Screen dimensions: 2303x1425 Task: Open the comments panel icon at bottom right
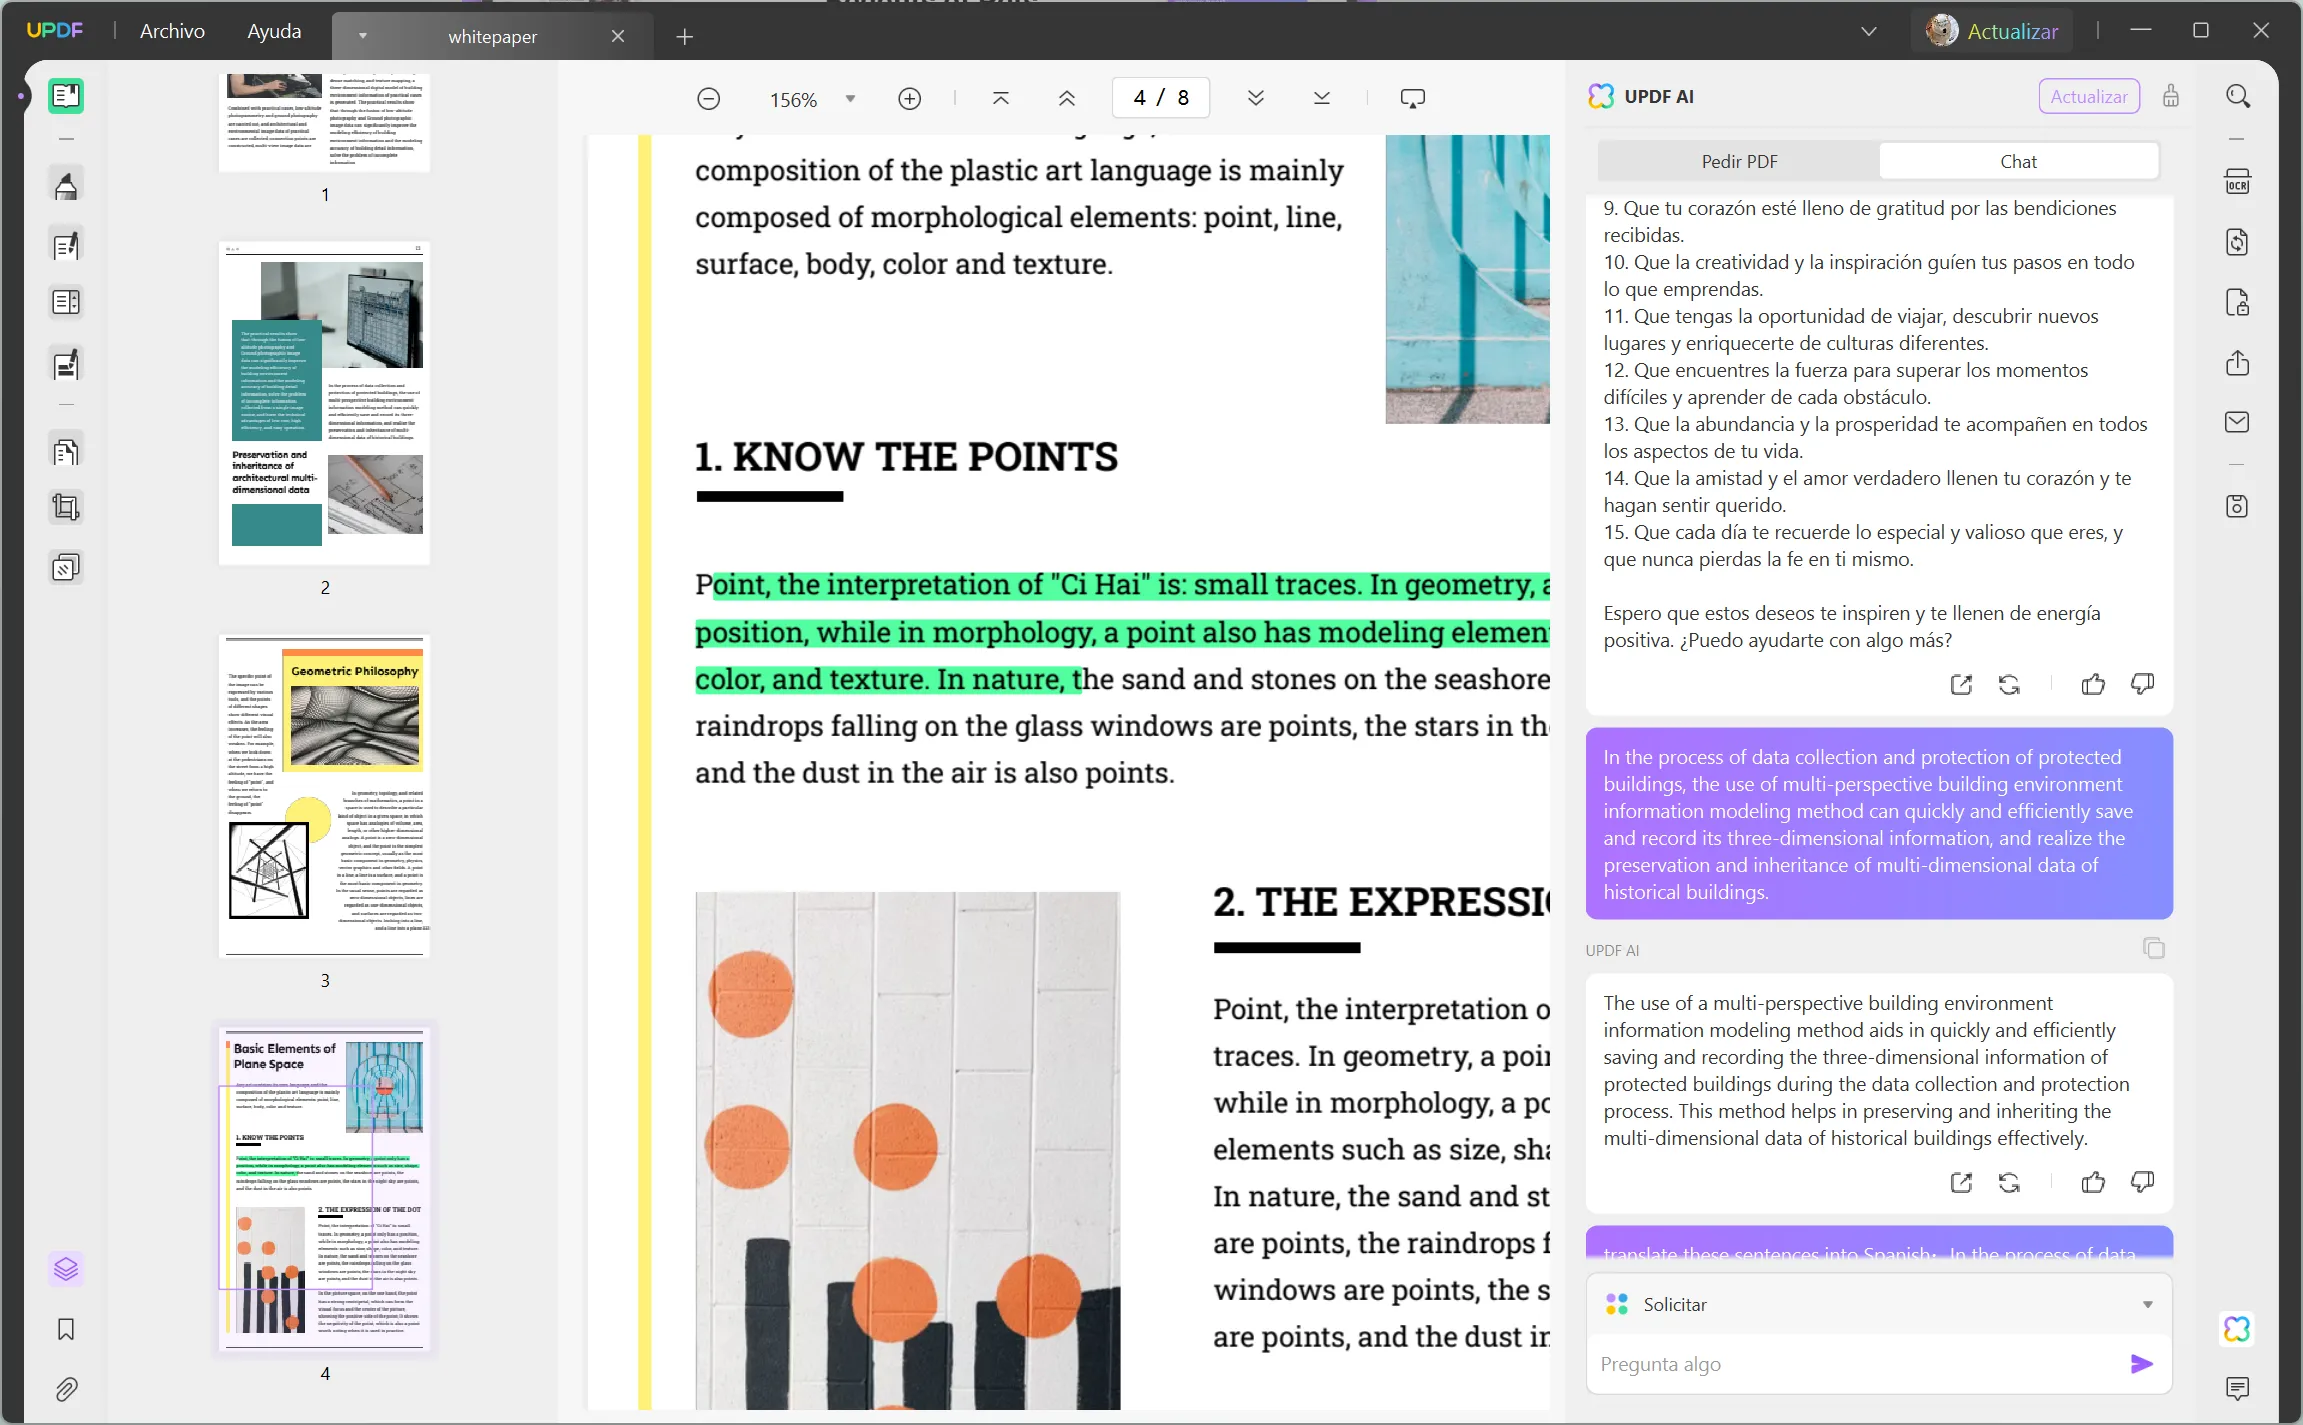(x=2238, y=1388)
